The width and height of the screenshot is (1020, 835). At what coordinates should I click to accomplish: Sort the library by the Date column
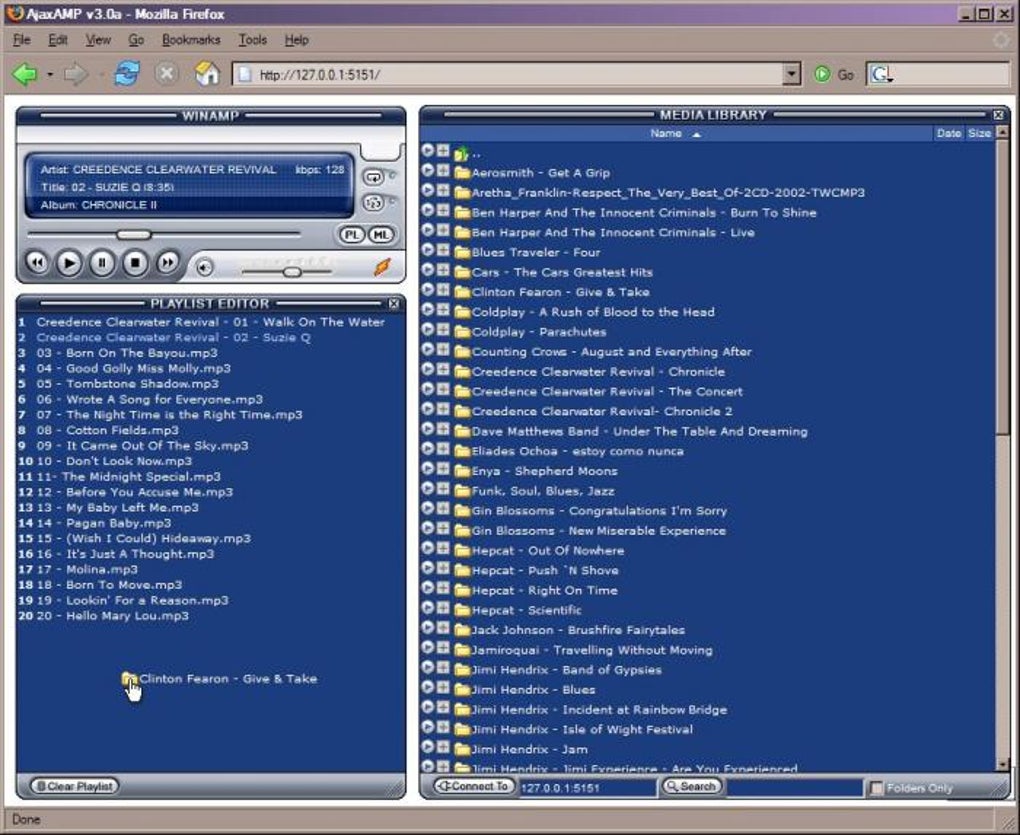(x=948, y=133)
